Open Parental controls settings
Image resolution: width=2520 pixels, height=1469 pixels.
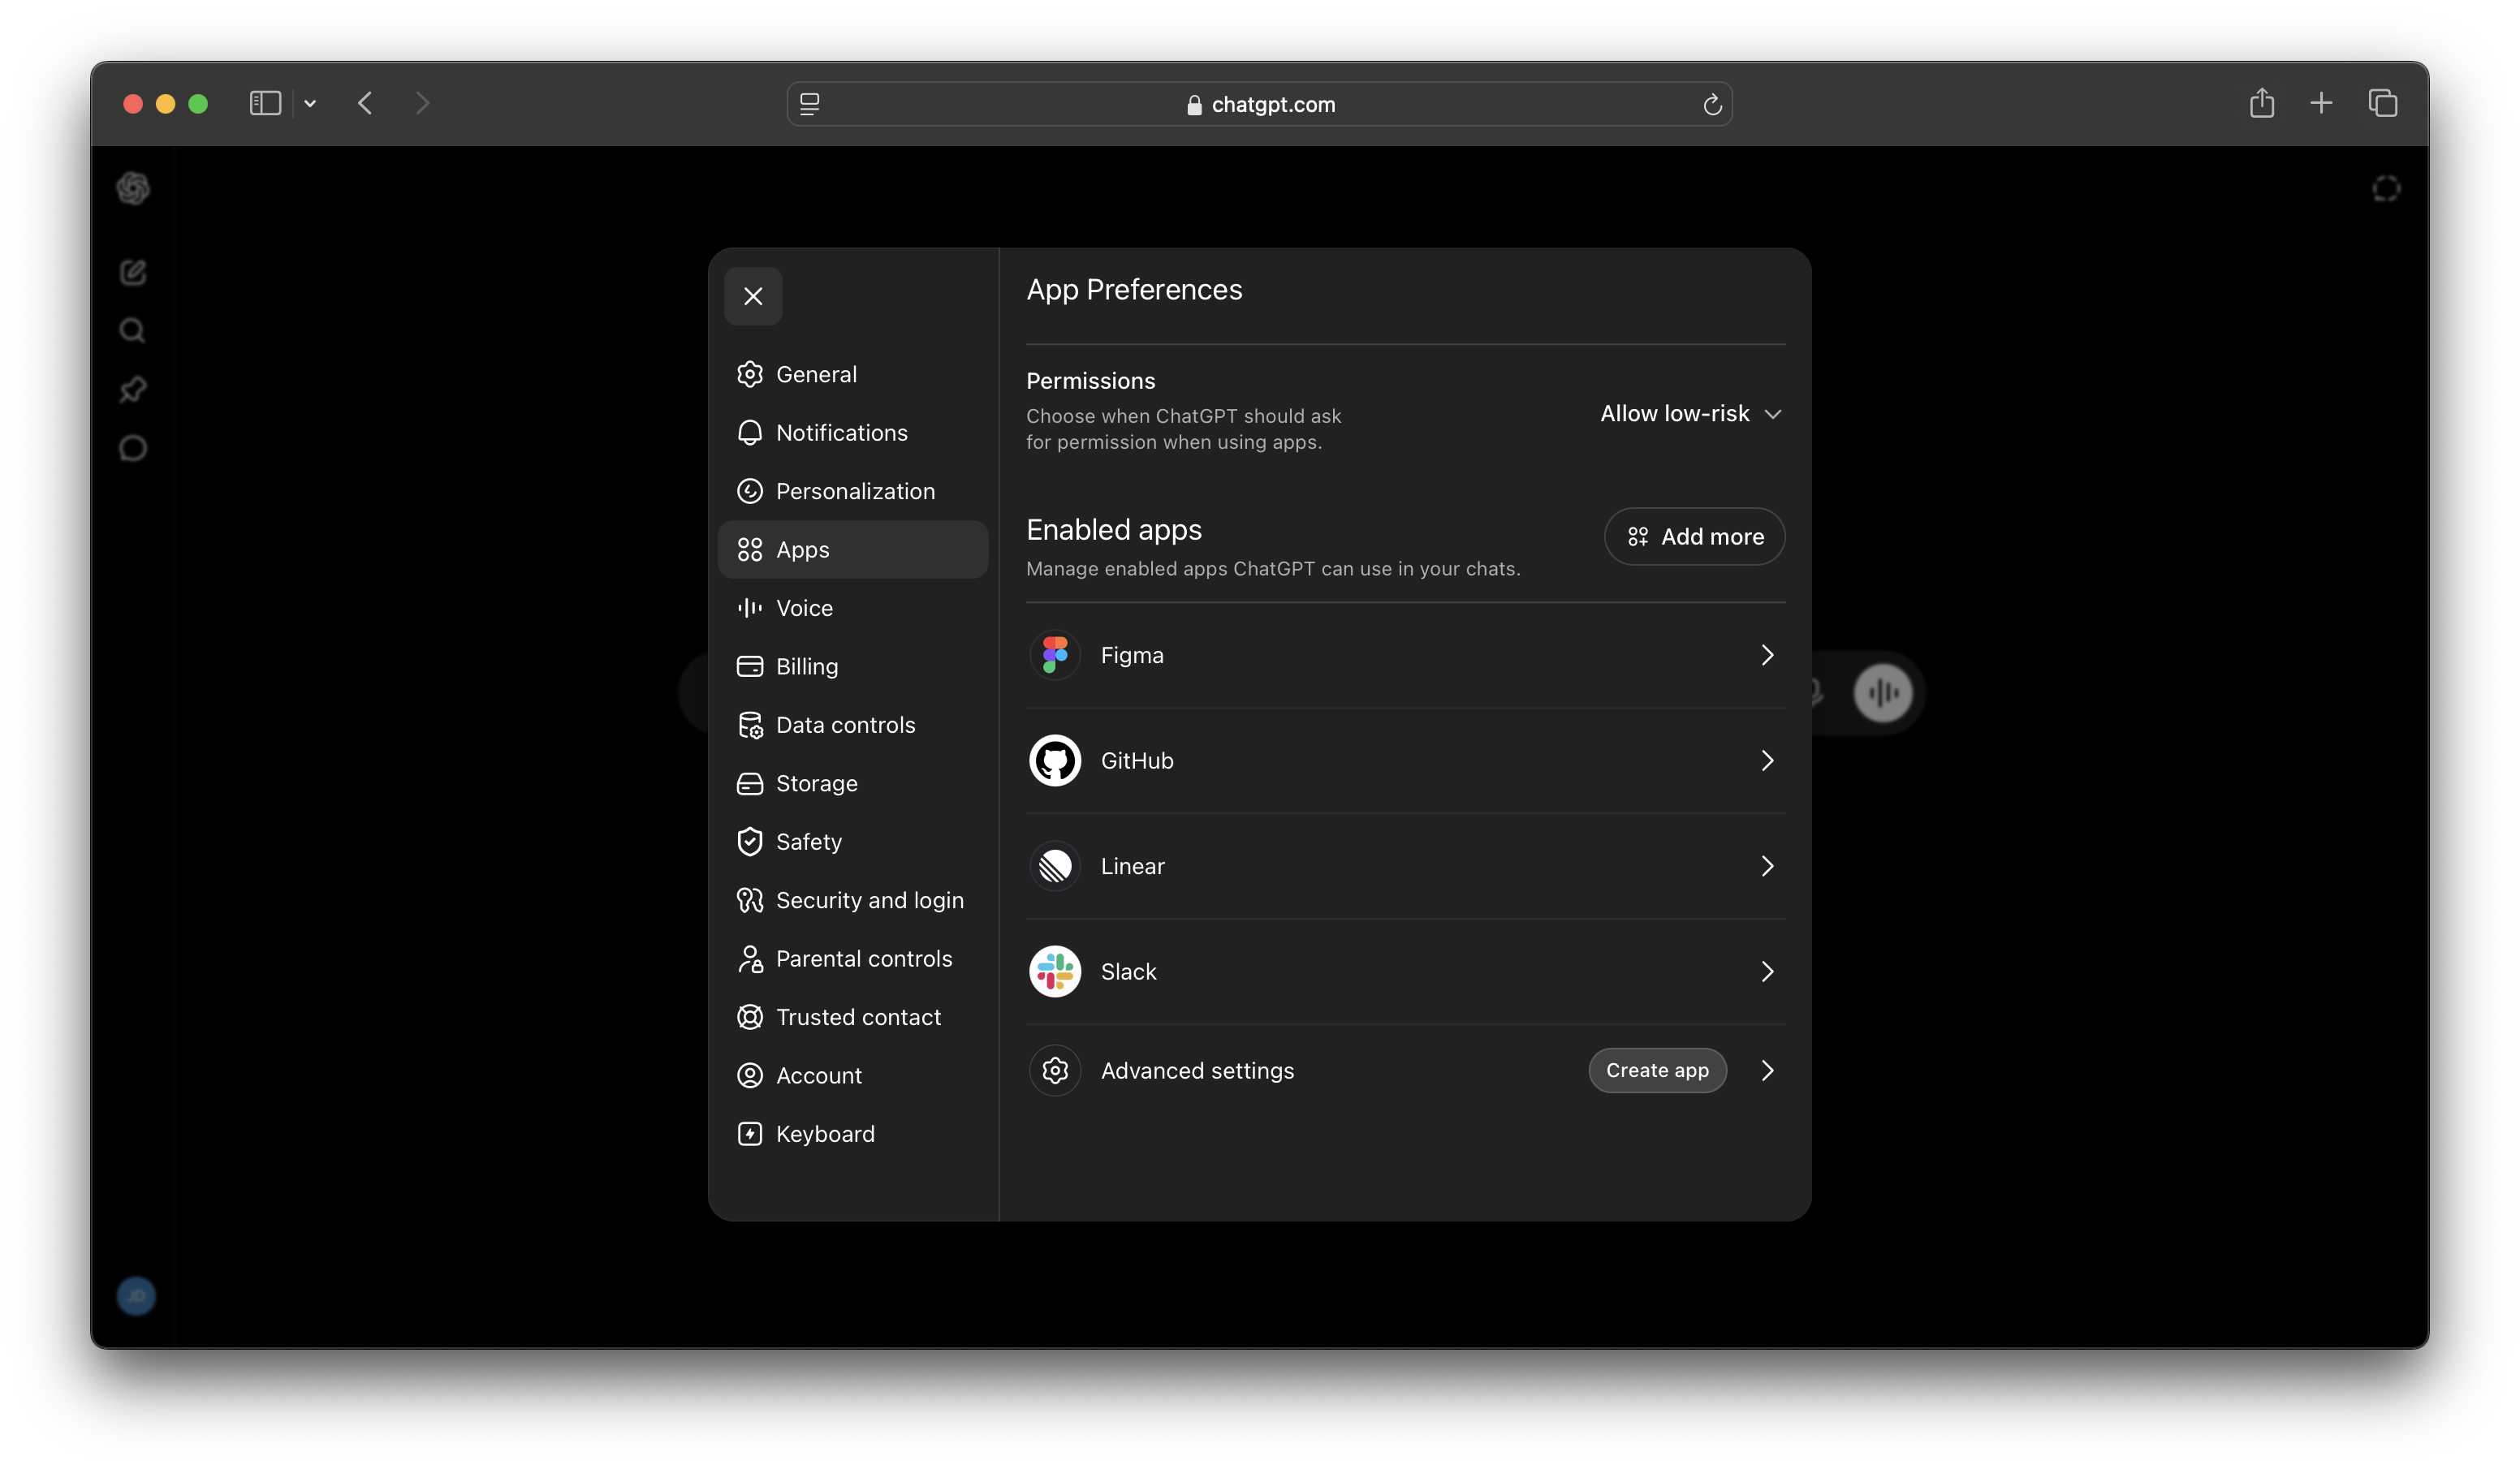pyautogui.click(x=853, y=958)
